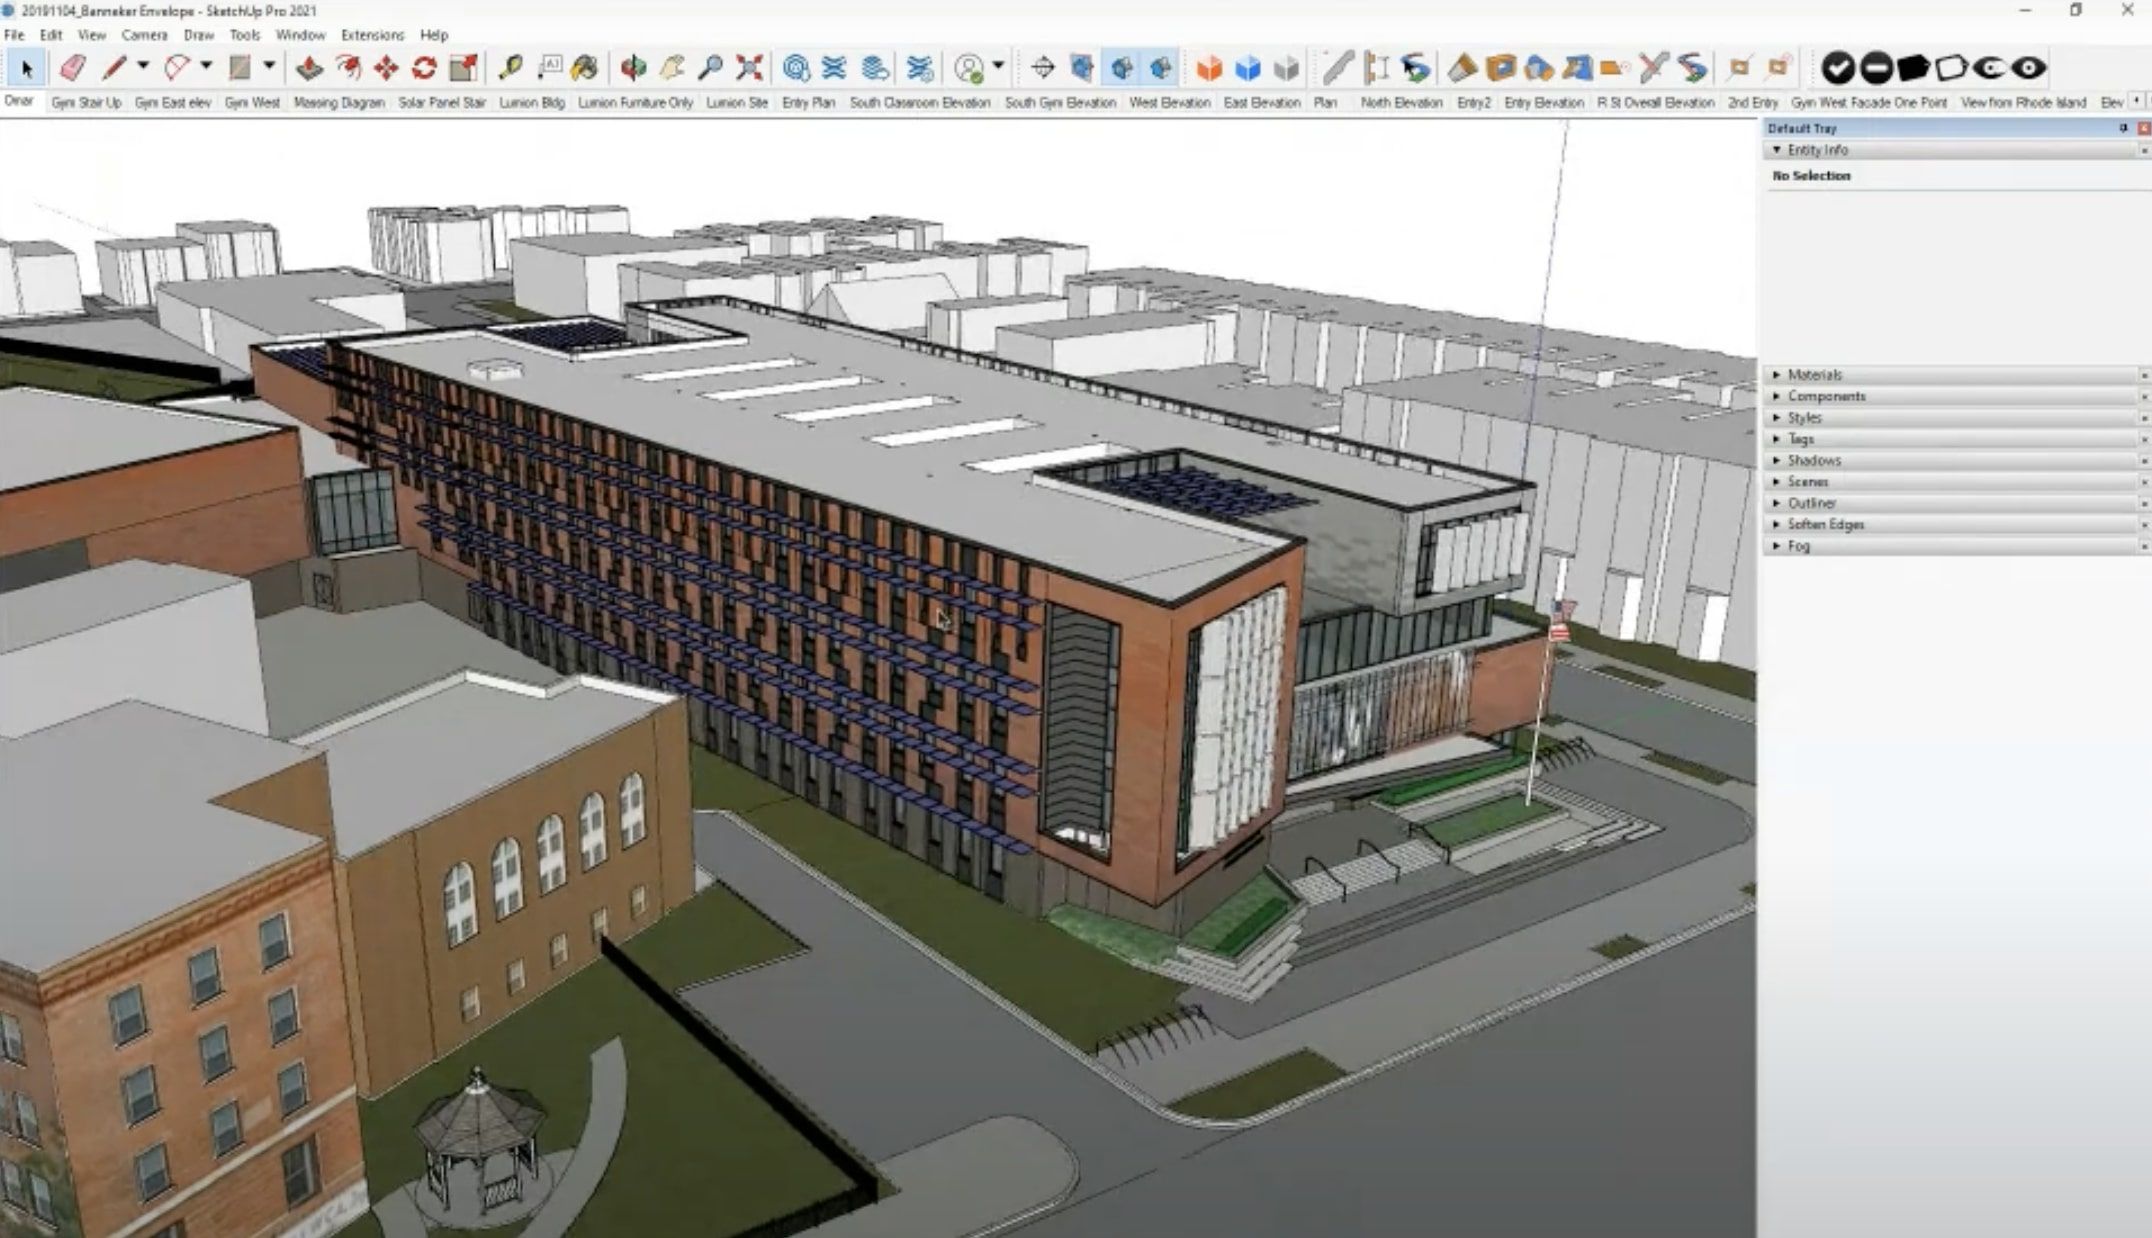The image size is (2152, 1238).
Task: Switch to Entry Plan scene tab
Action: pyautogui.click(x=808, y=102)
